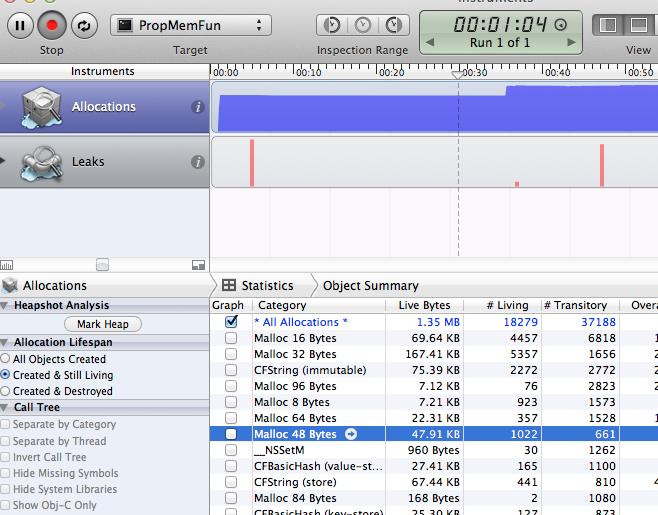This screenshot has height=515, width=658.
Task: Click the focus arrow beside Malloc 48 Bytes
Action: coord(350,434)
